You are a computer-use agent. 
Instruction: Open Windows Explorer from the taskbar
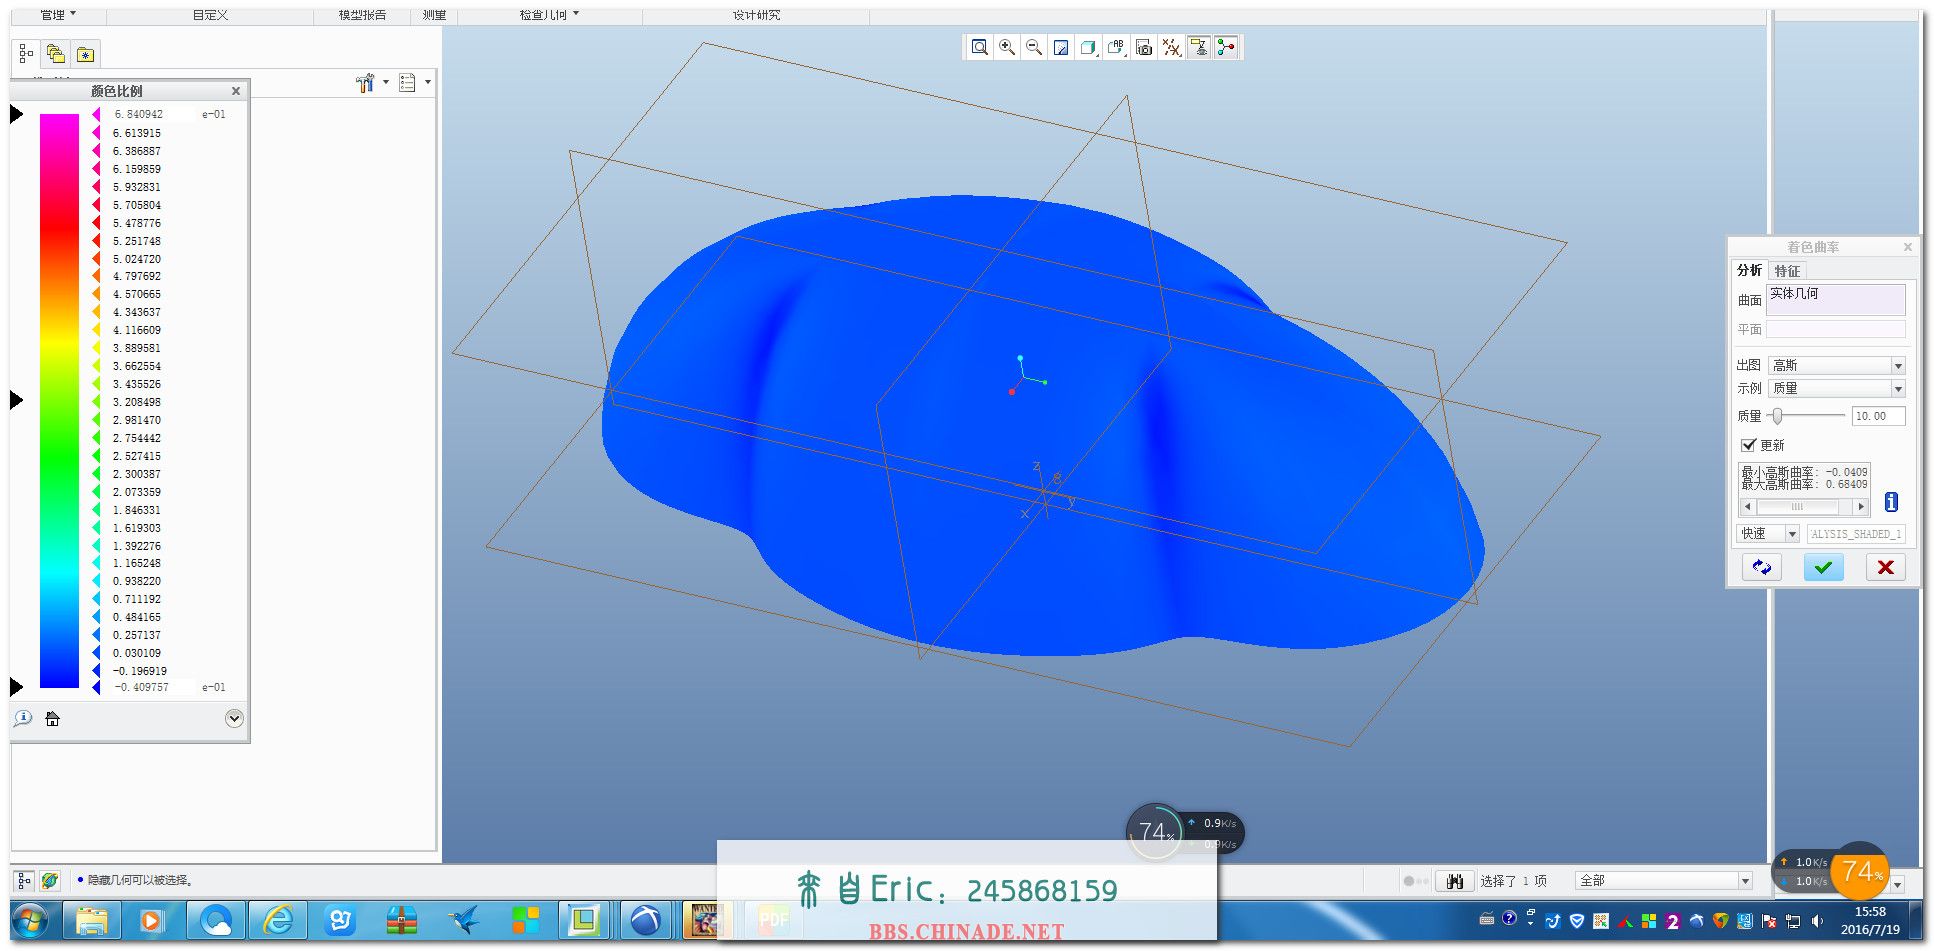92,920
